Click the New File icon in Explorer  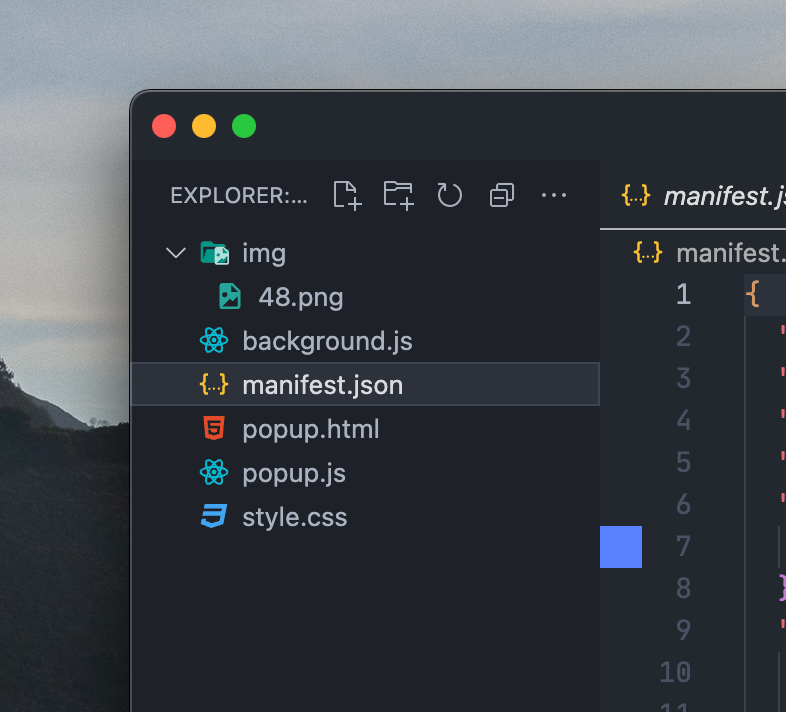(347, 195)
